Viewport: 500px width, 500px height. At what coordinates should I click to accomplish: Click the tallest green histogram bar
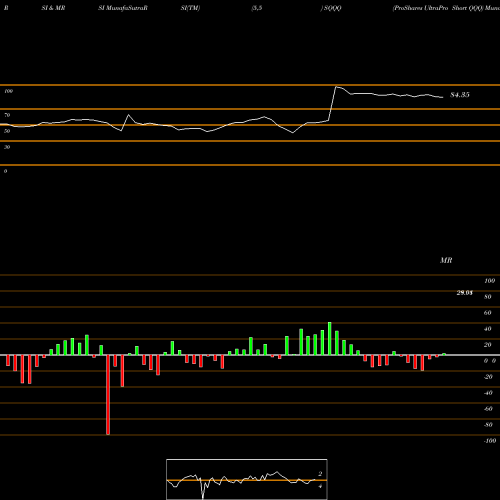pos(330,339)
